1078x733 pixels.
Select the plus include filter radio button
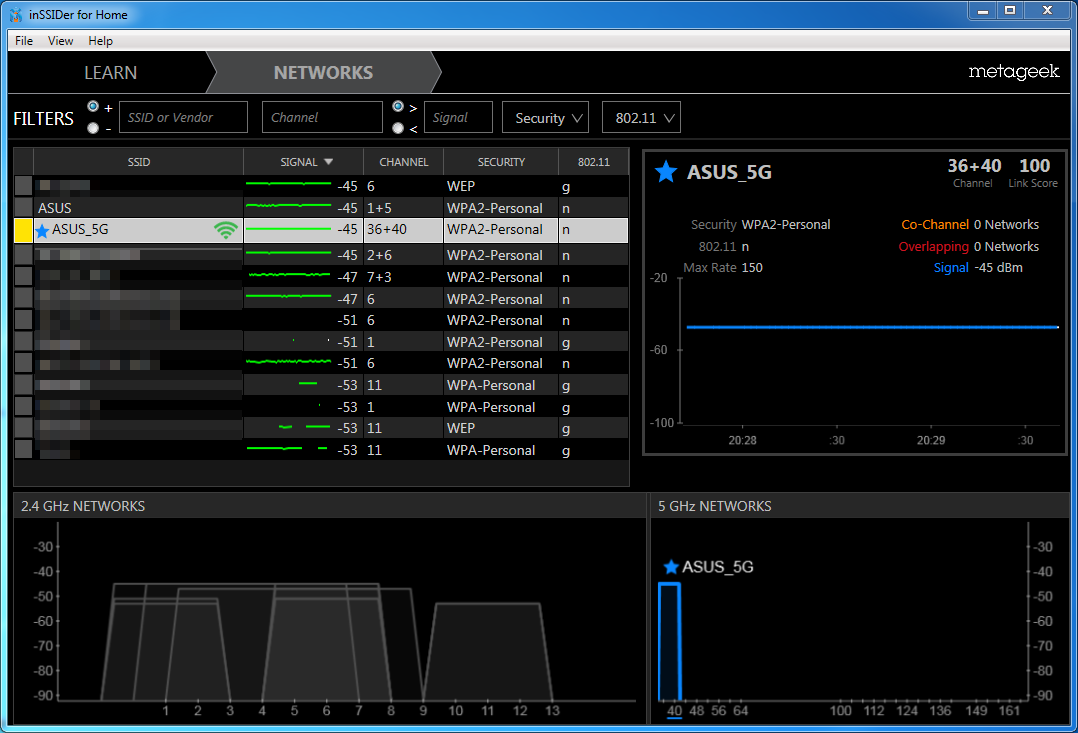93,107
